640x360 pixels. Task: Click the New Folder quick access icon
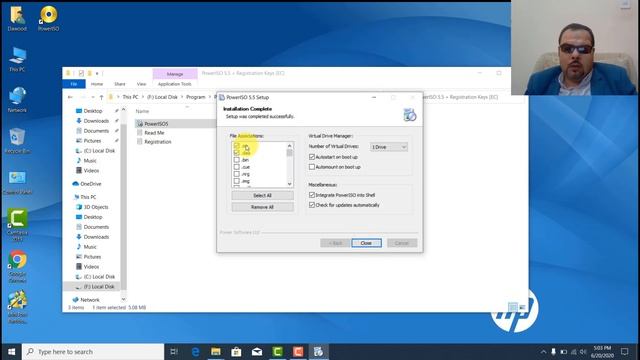coord(89,73)
